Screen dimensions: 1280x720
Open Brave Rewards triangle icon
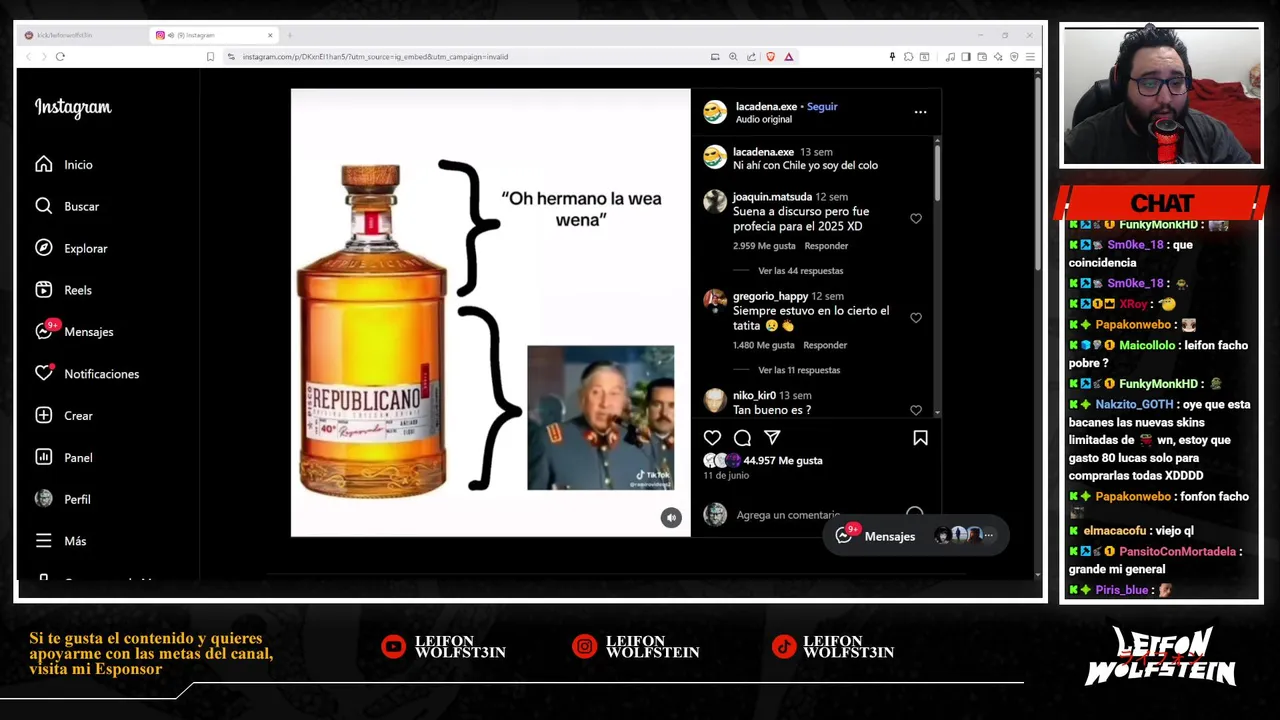coord(788,57)
